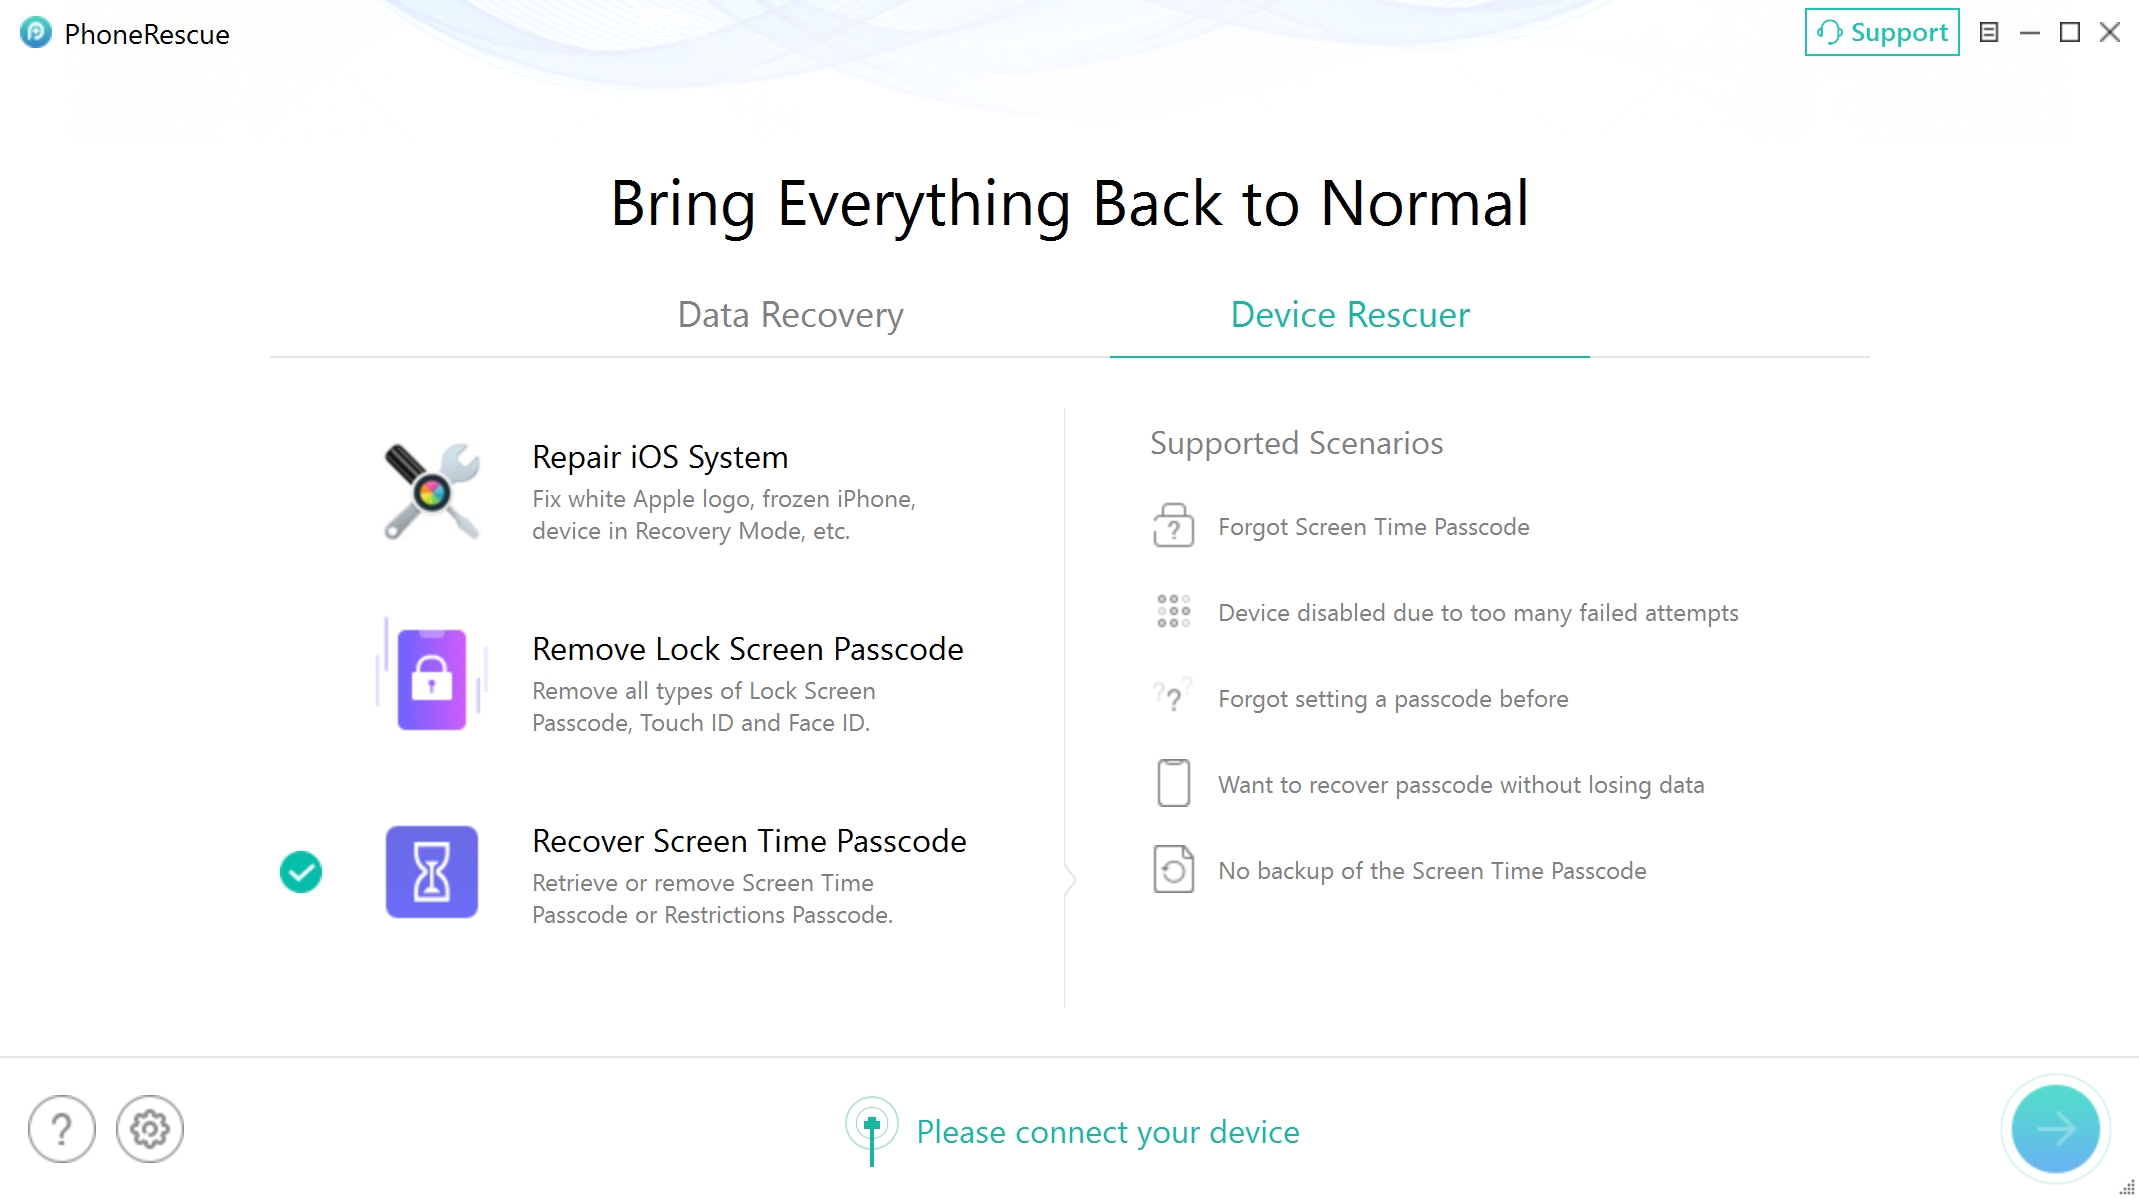Toggle the Recover Screen Time Passcode checkbox
2139x1199 pixels.
(x=301, y=871)
